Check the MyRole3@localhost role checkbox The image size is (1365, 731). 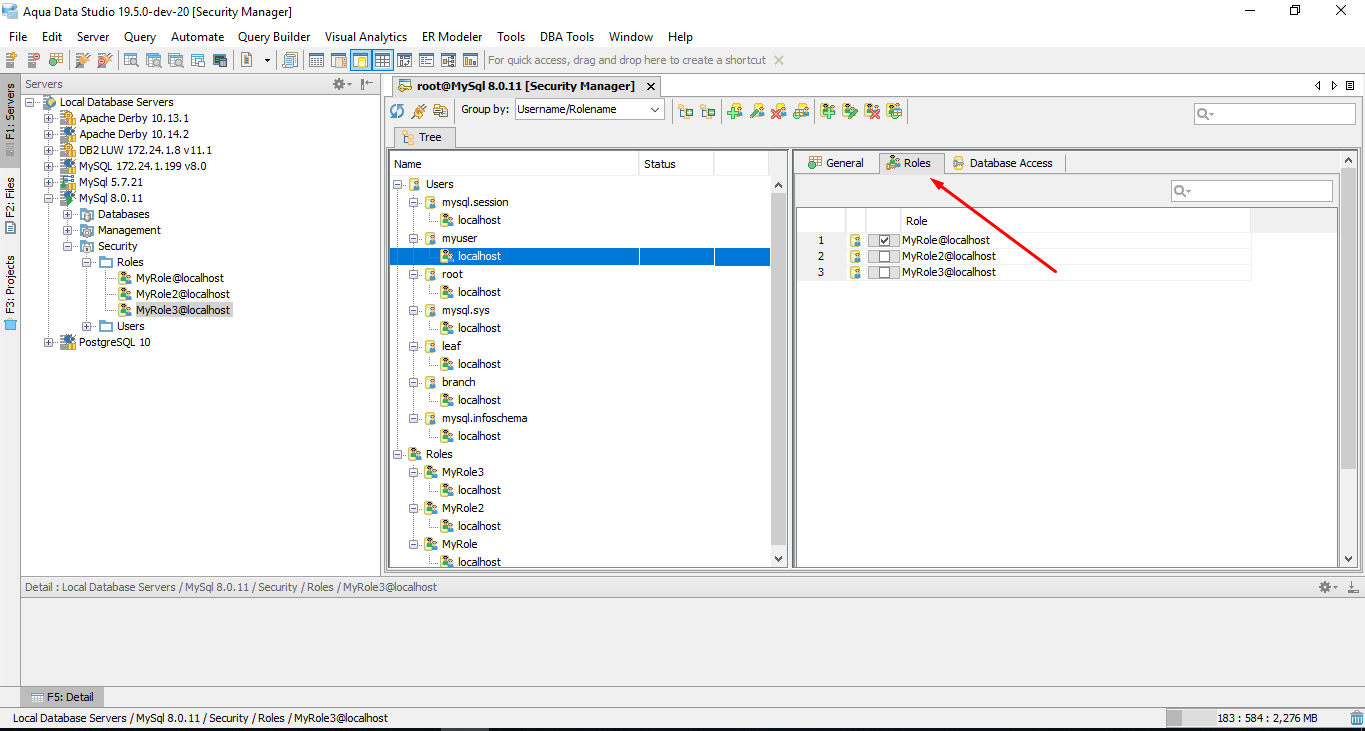point(884,272)
